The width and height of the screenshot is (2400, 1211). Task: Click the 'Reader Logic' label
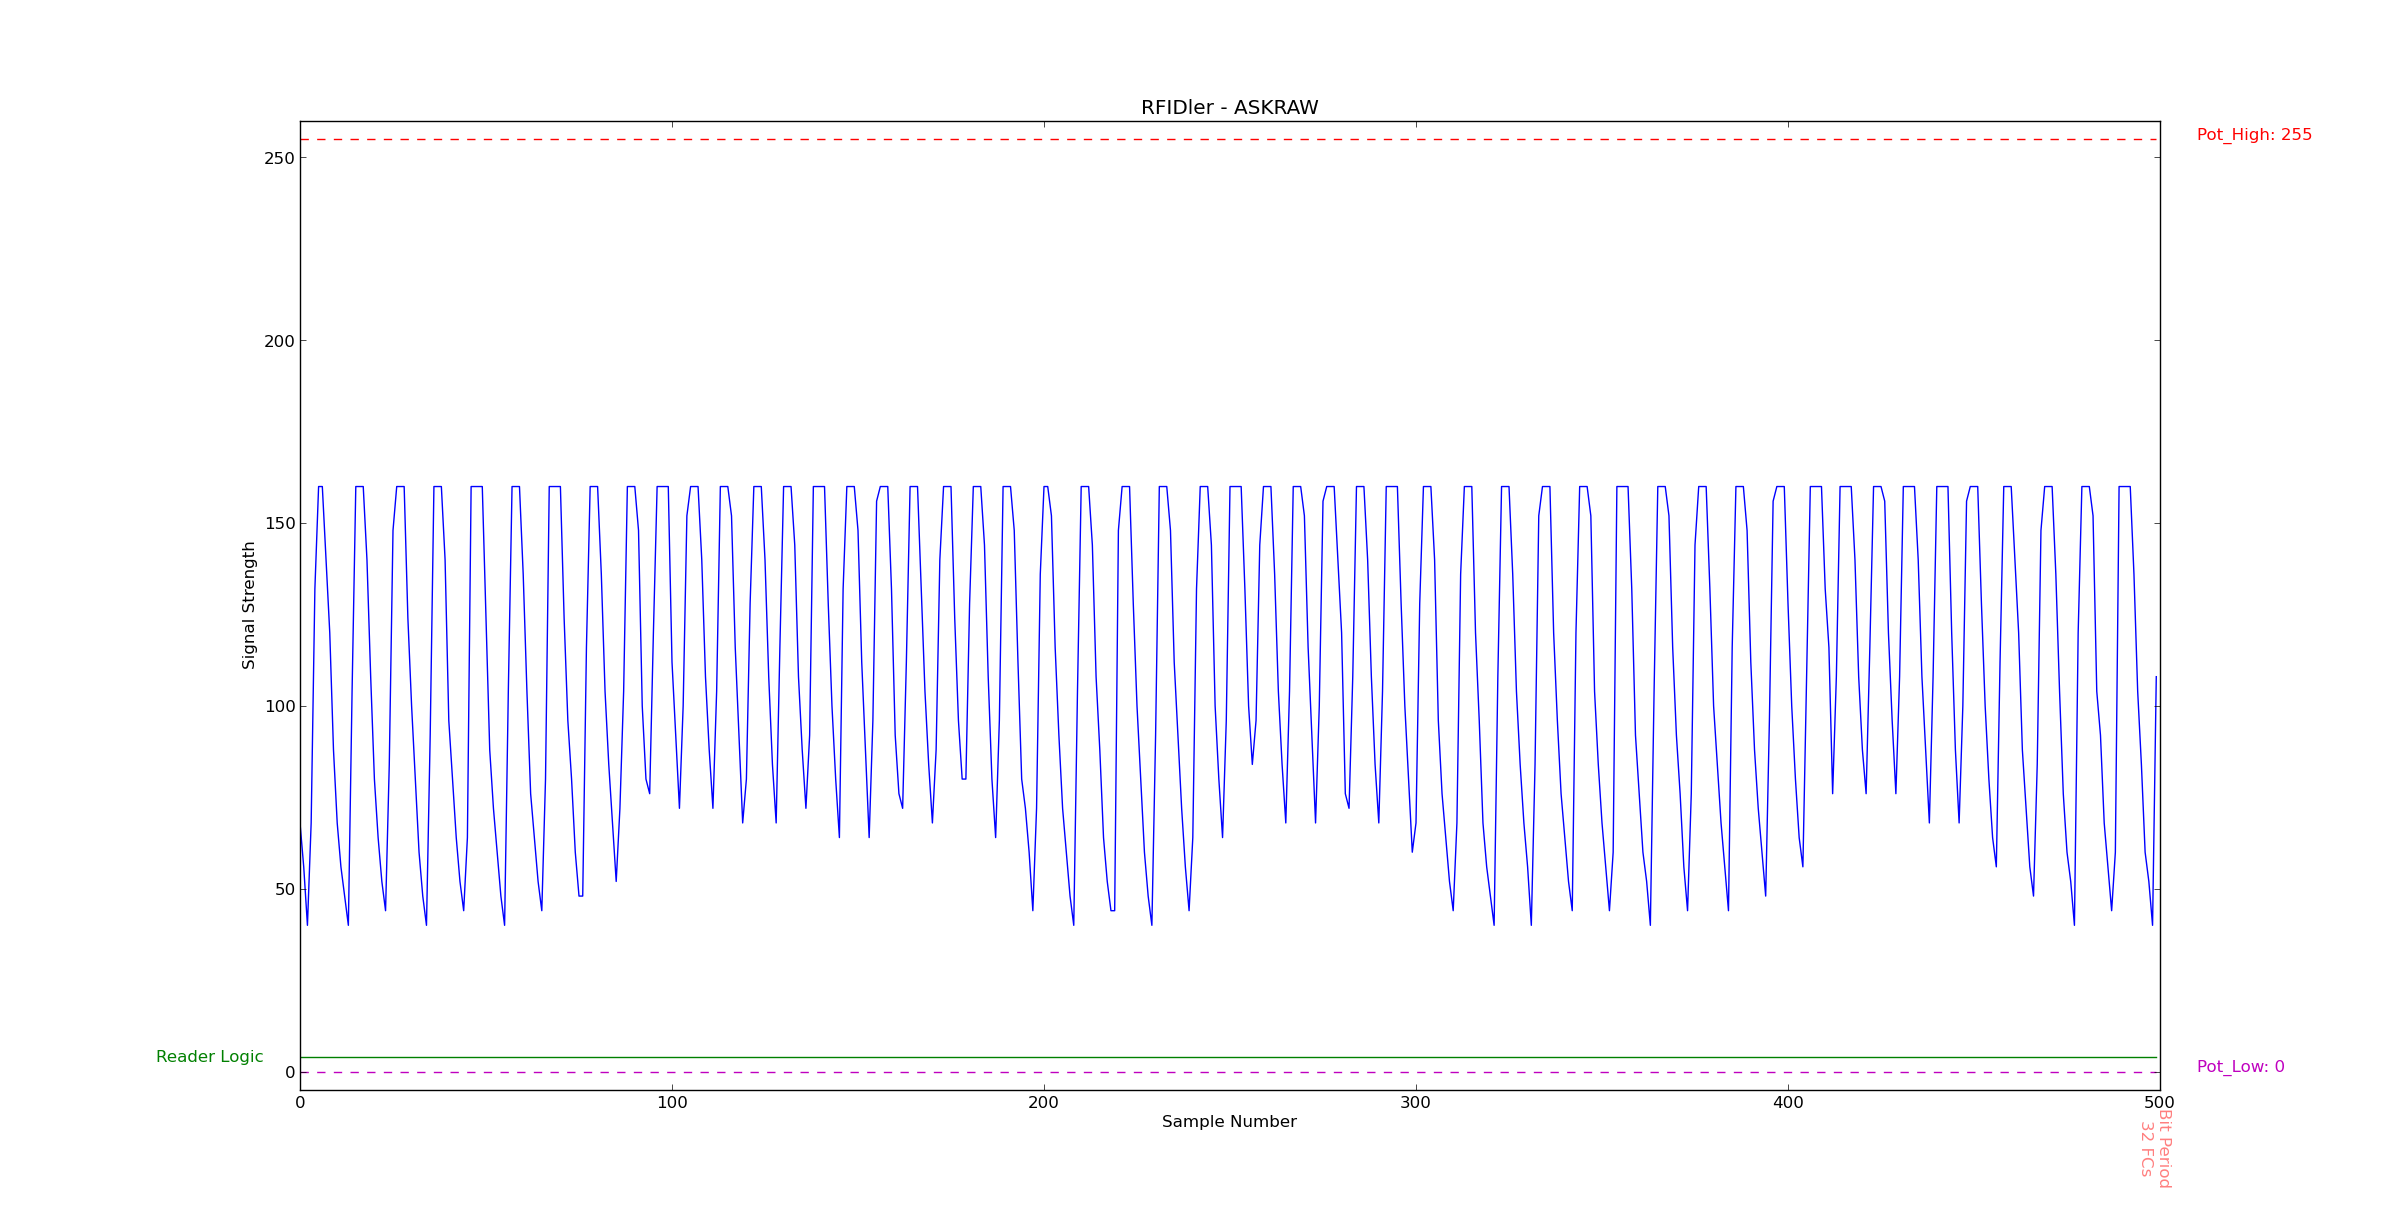(210, 1057)
